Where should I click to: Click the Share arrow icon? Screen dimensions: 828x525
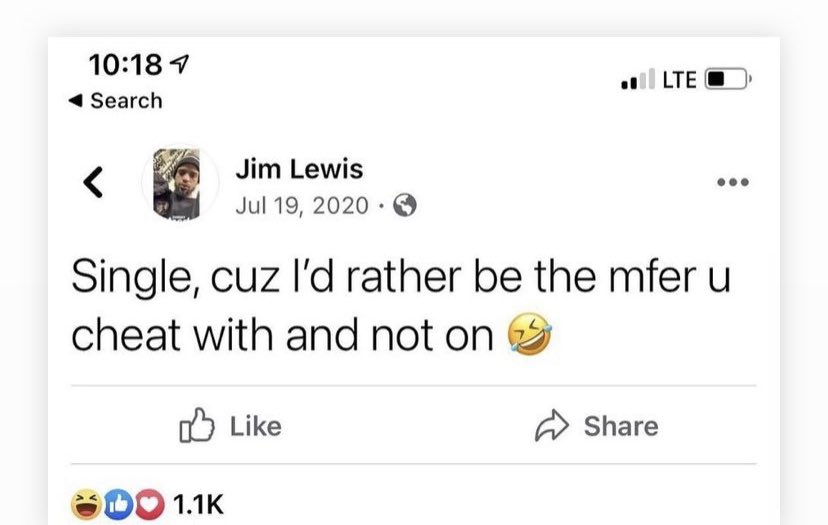552,425
